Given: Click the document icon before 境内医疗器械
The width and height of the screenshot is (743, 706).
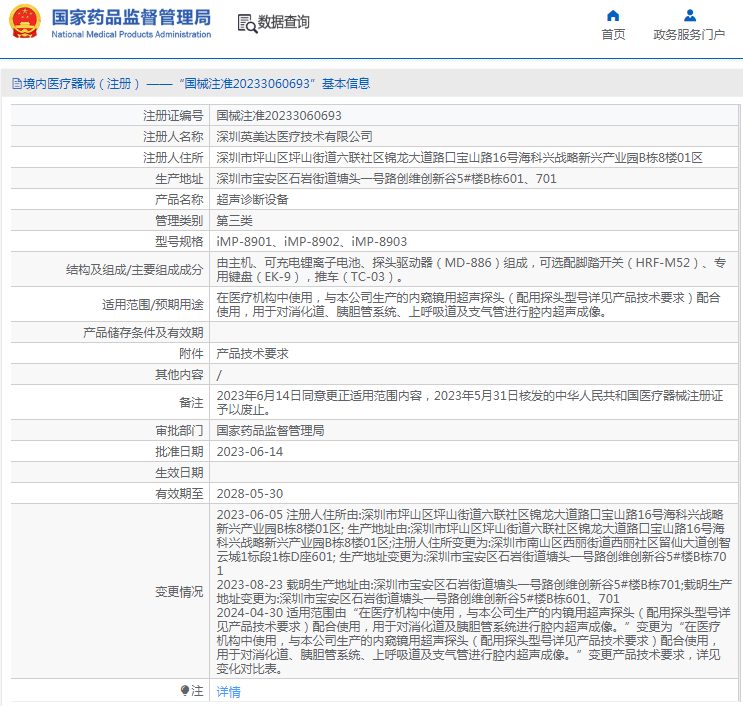Looking at the screenshot, I should (x=17, y=84).
